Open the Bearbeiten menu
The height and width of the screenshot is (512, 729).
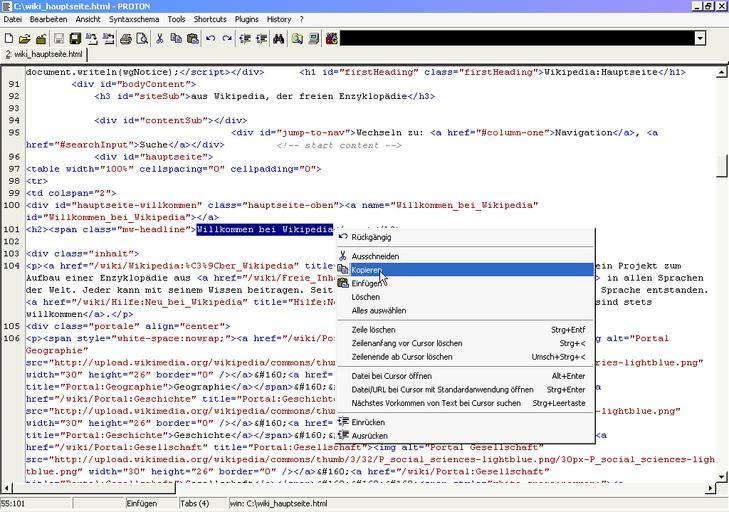coord(48,20)
